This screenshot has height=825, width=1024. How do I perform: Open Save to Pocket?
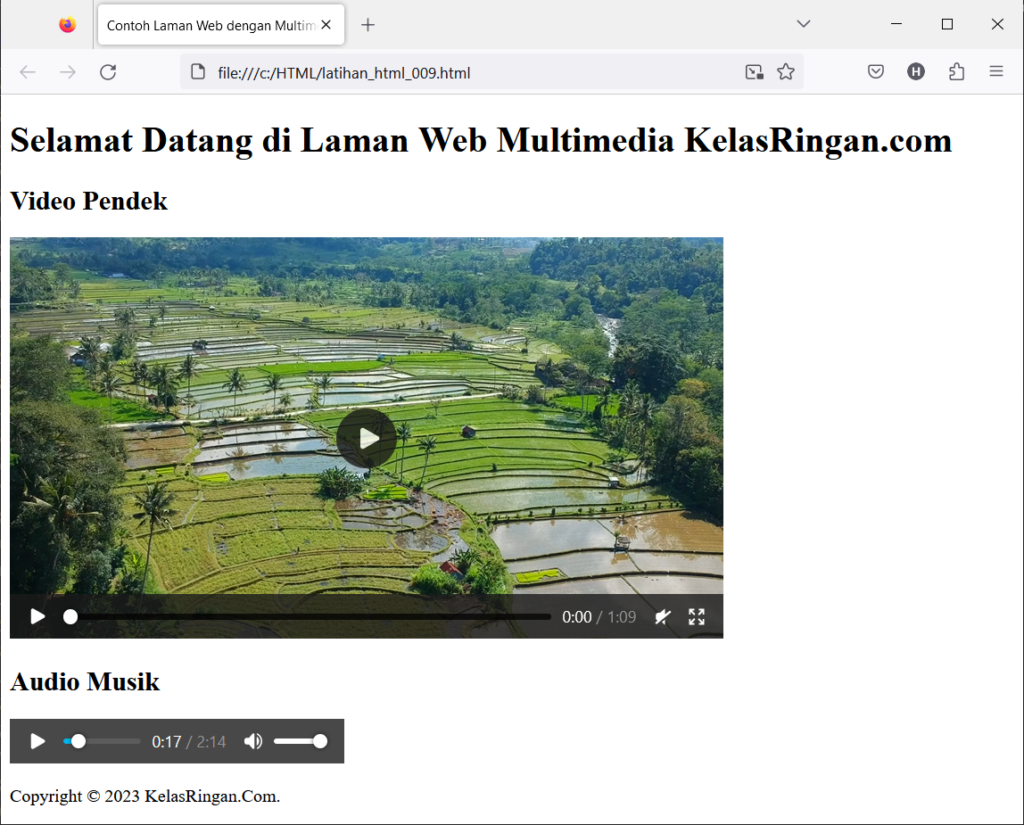pos(876,72)
